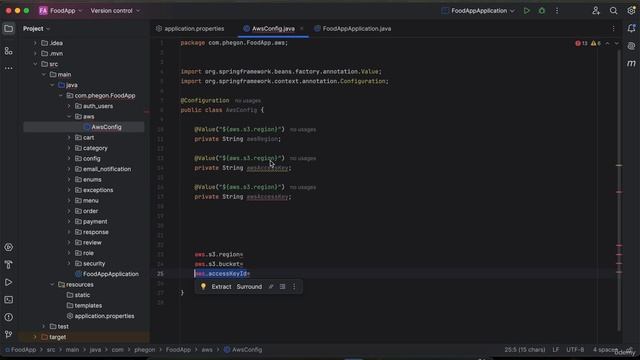Open Search Everywhere magnifier
Image resolution: width=640 pixels, height=360 pixels.
point(613,11)
